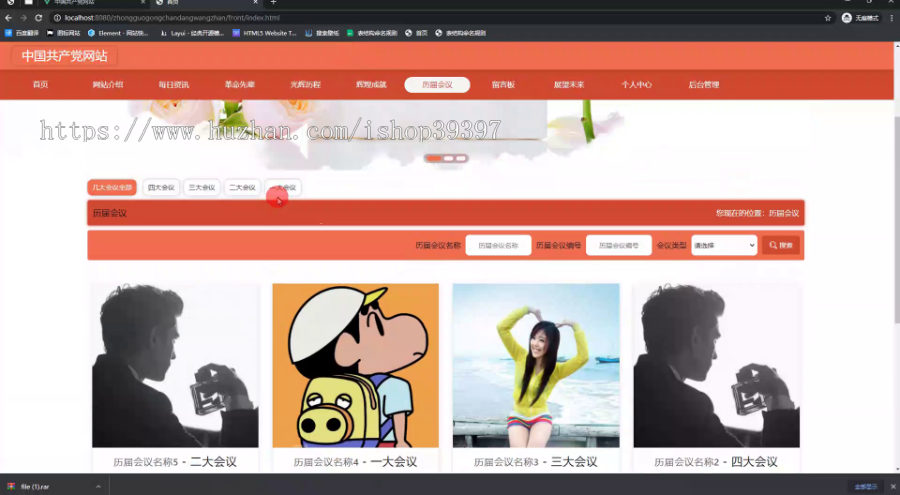Open the incognito 无痕模式 profile badge

click(860, 18)
